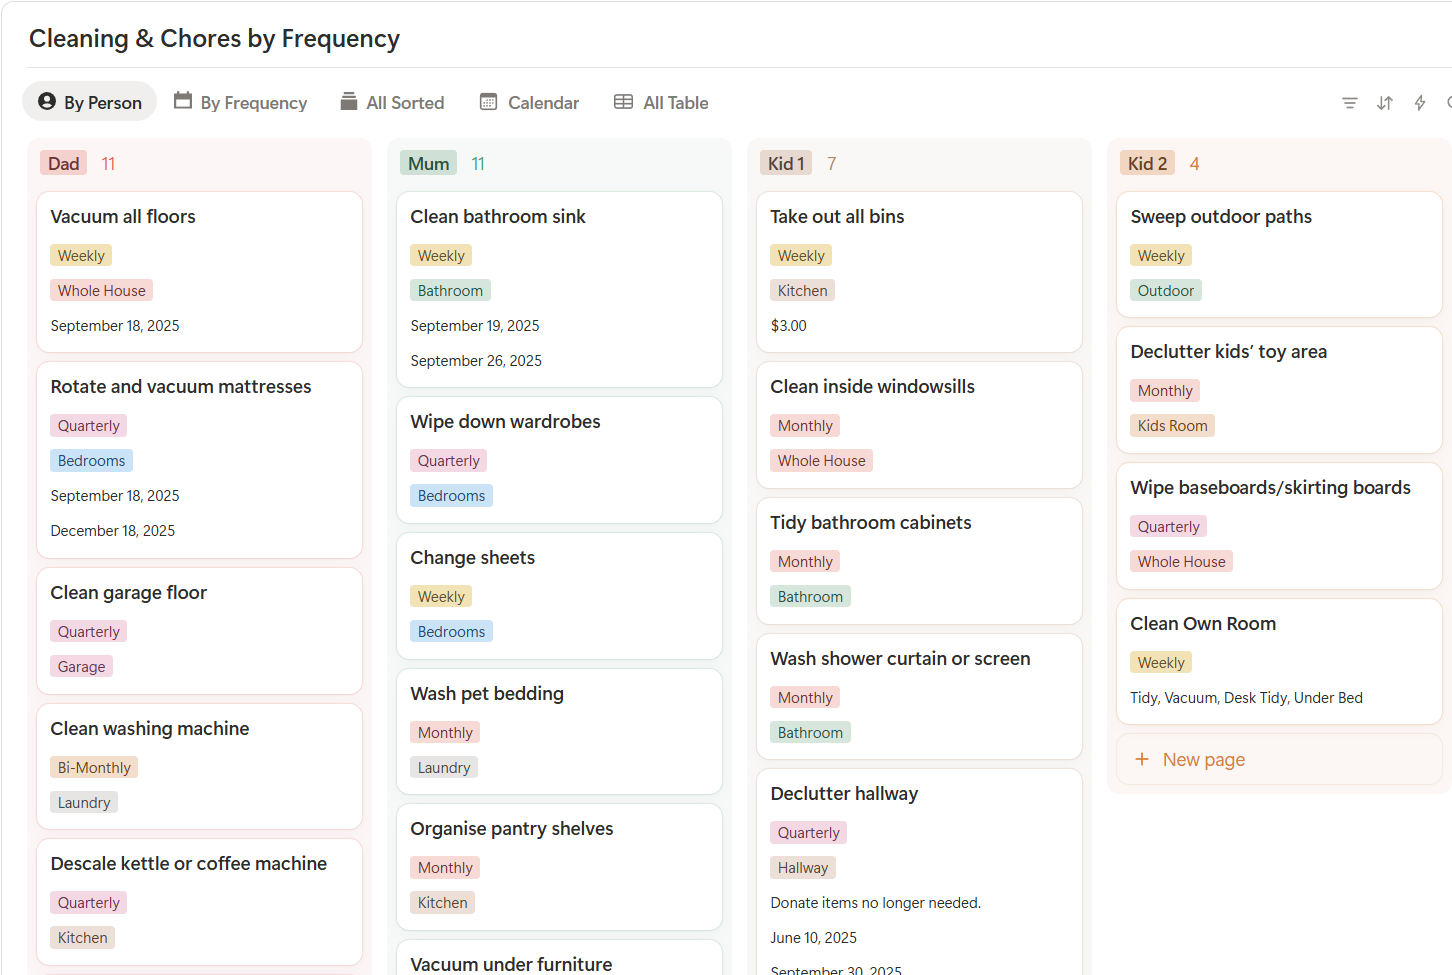1452x975 pixels.
Task: Click the Kid 1 group header
Action: [x=786, y=164]
